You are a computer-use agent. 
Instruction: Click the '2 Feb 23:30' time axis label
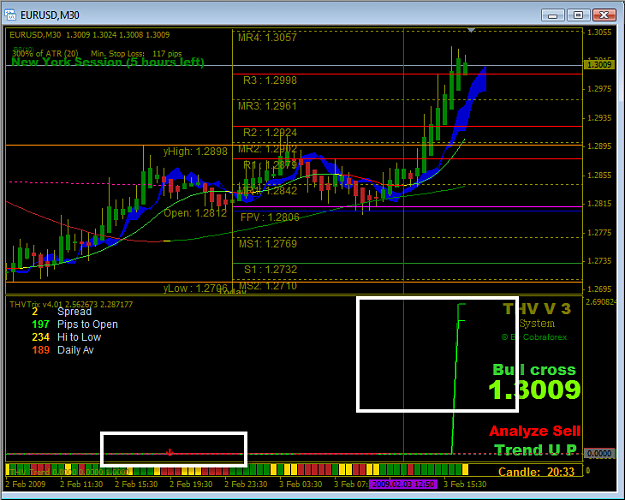246,484
